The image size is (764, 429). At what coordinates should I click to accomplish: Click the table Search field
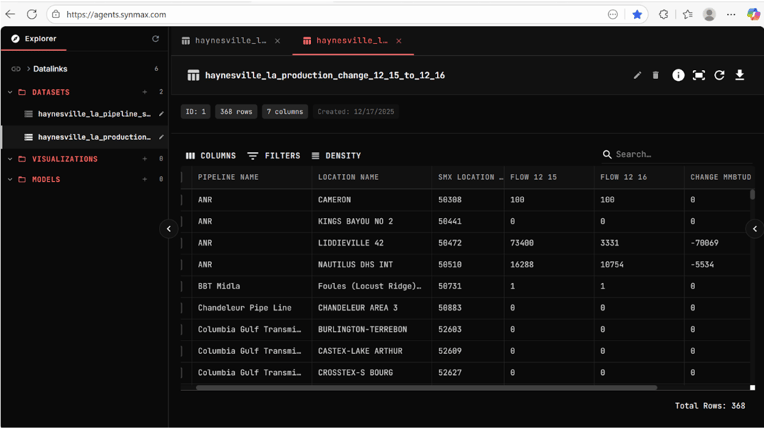click(x=677, y=154)
